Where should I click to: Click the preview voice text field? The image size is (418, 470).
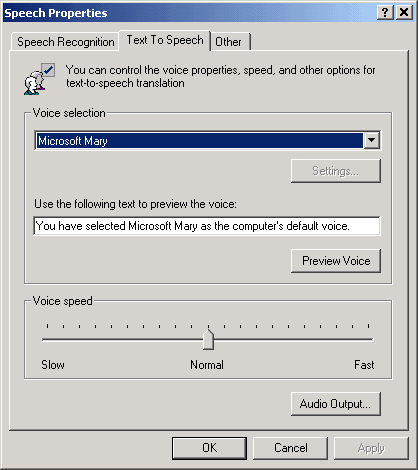click(x=207, y=226)
